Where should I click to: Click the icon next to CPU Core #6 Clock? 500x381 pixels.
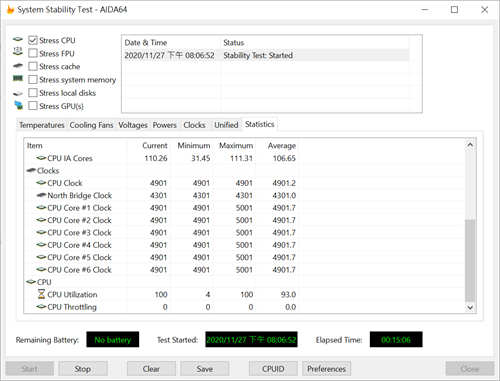click(41, 269)
